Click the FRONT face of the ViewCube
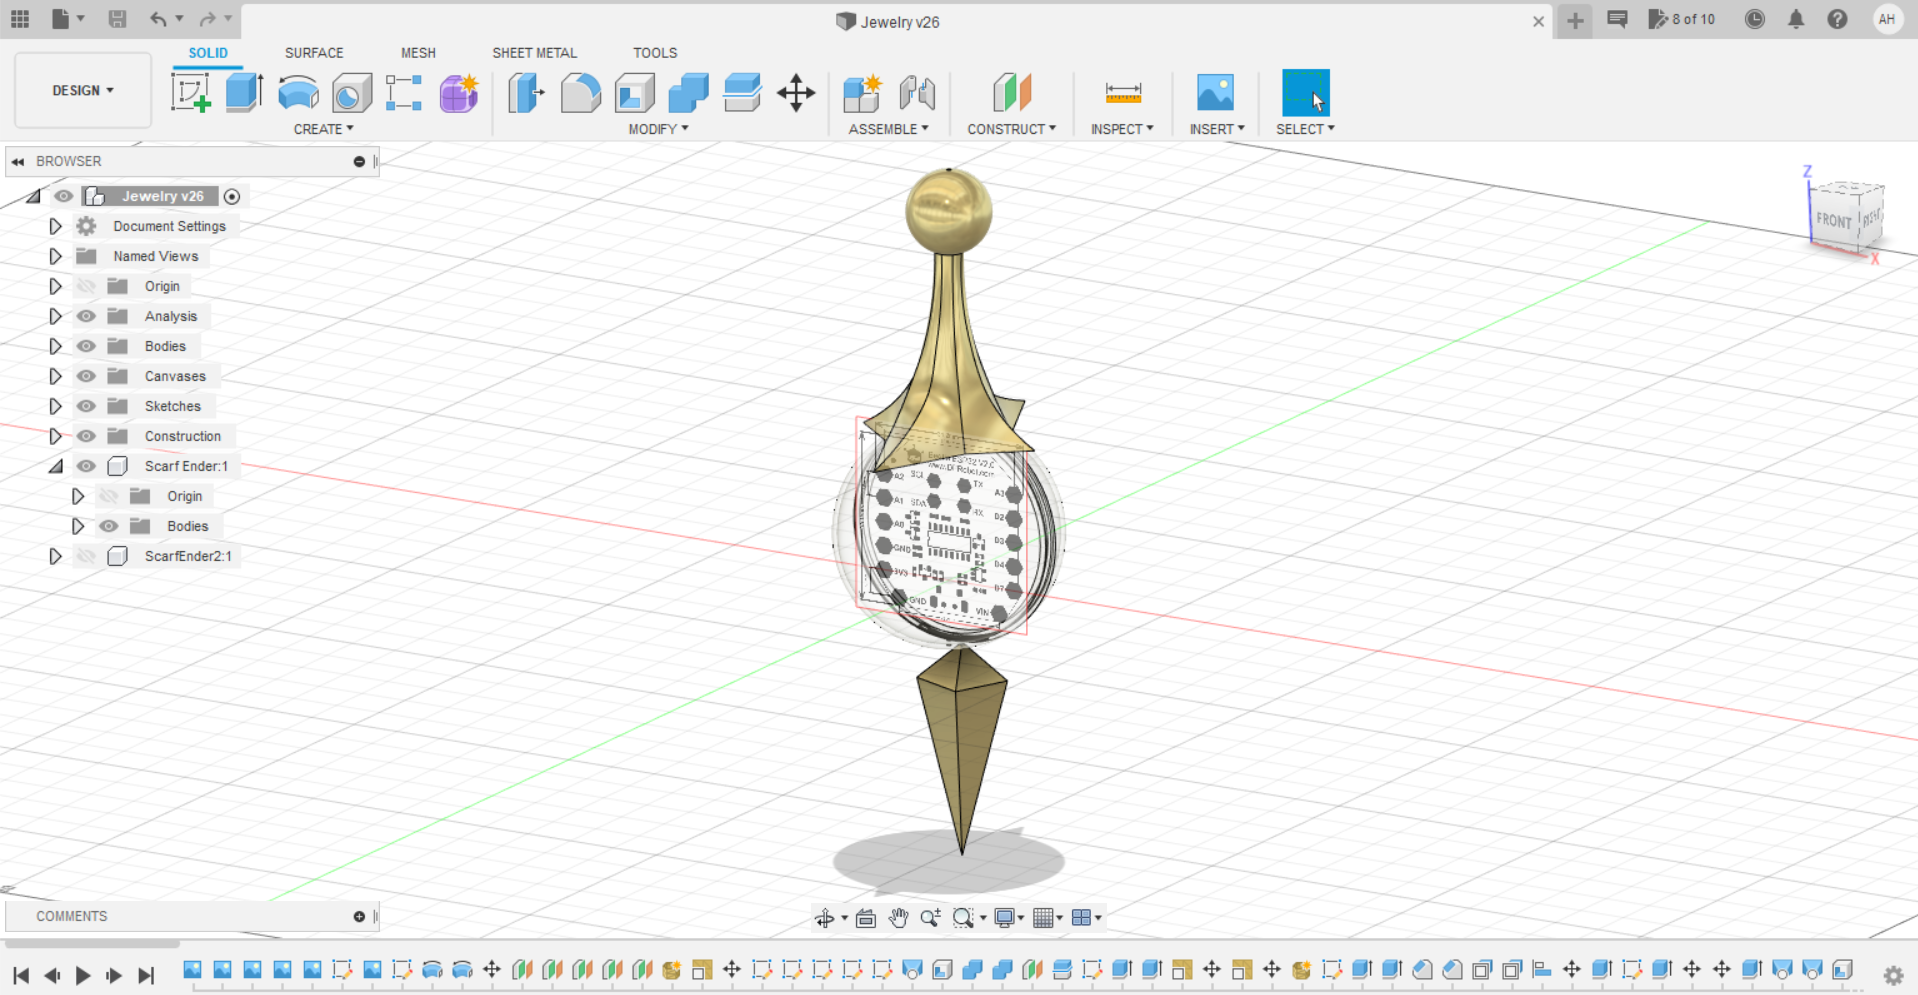The image size is (1918, 995). (x=1833, y=221)
